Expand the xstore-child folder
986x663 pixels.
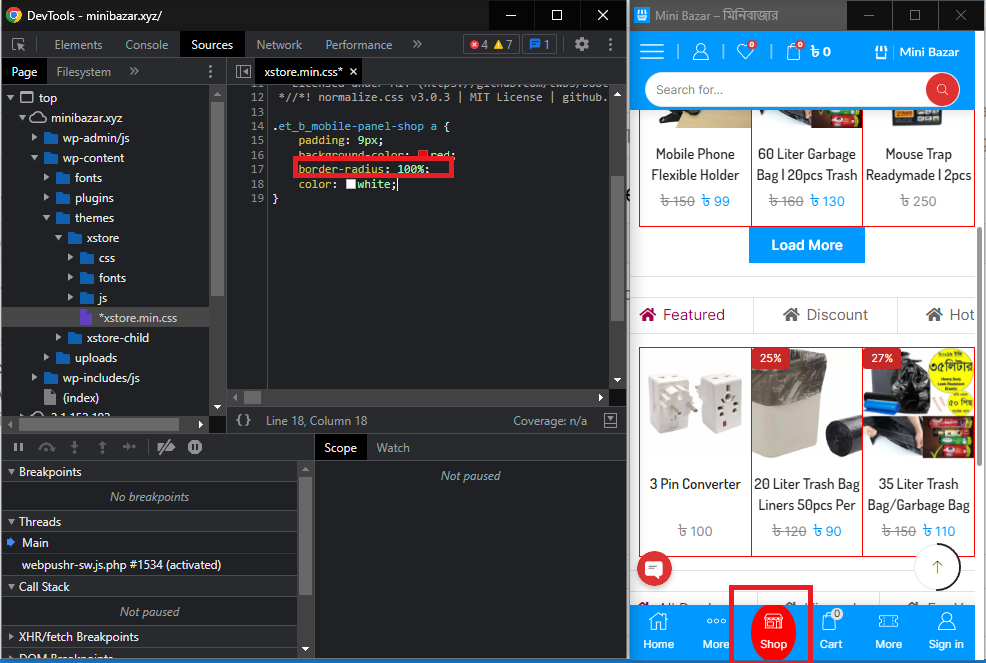pos(58,338)
